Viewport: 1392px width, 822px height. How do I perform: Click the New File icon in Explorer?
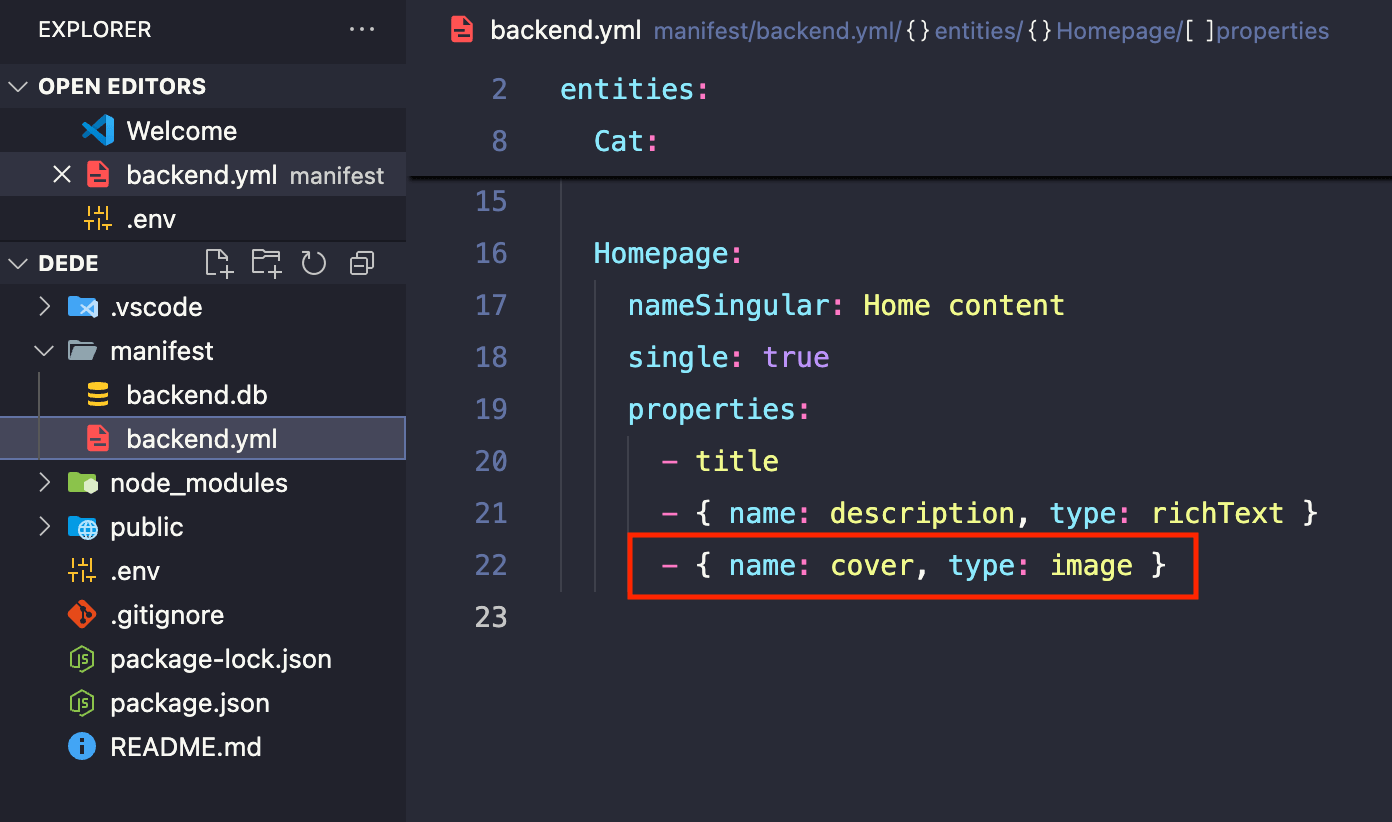[x=218, y=262]
